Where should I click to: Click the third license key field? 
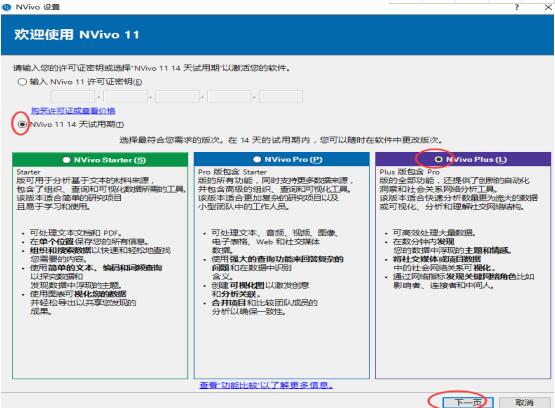pyautogui.click(x=177, y=97)
